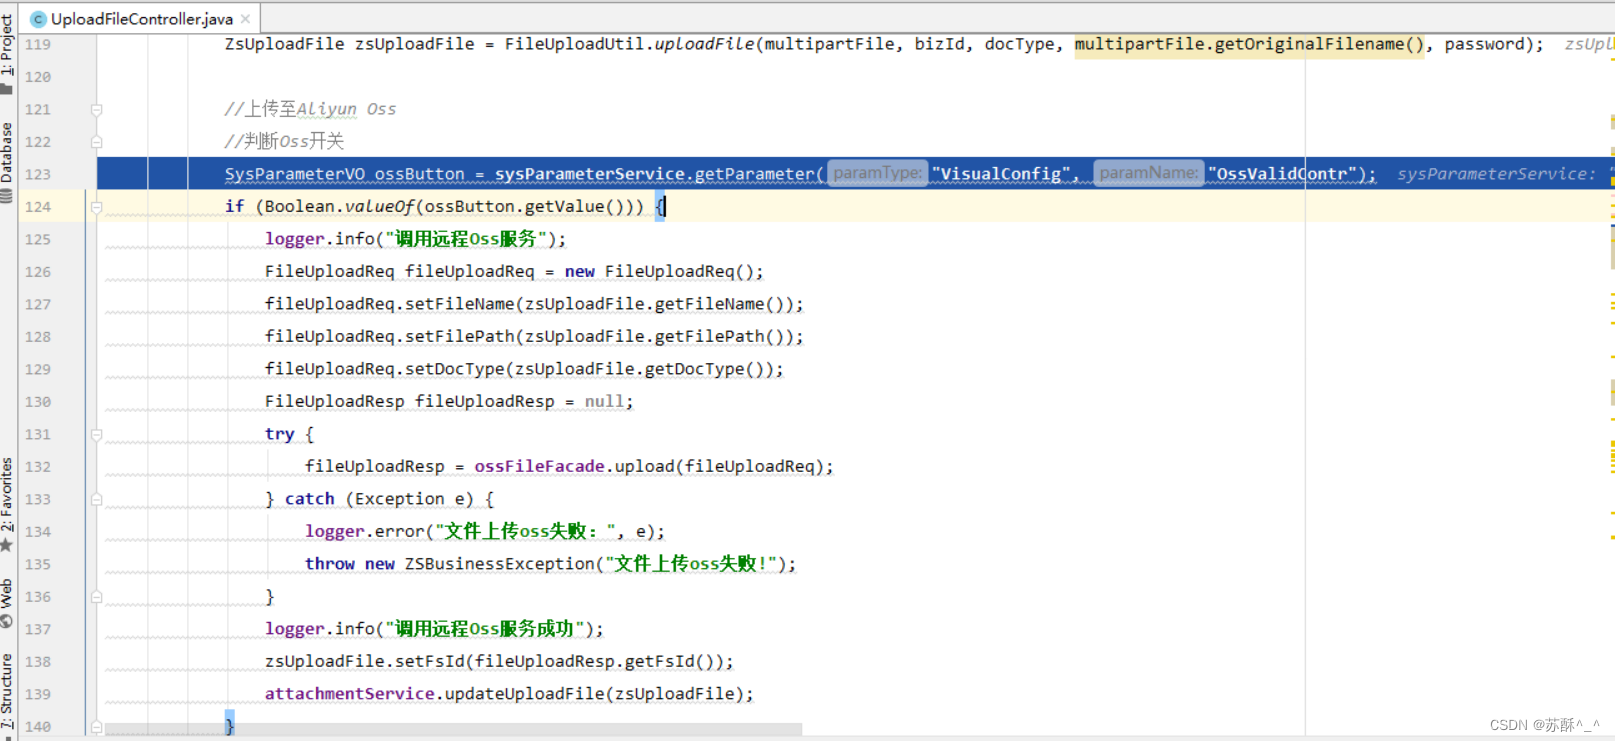The height and width of the screenshot is (741, 1615).
Task: Click the paramName inlay hint
Action: (x=1149, y=173)
